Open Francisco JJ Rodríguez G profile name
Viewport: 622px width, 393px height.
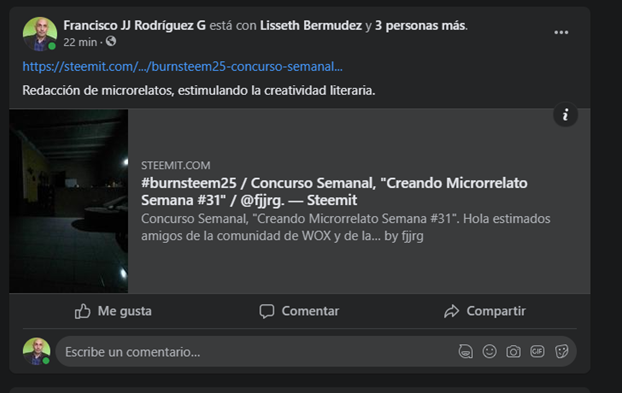pyautogui.click(x=134, y=25)
